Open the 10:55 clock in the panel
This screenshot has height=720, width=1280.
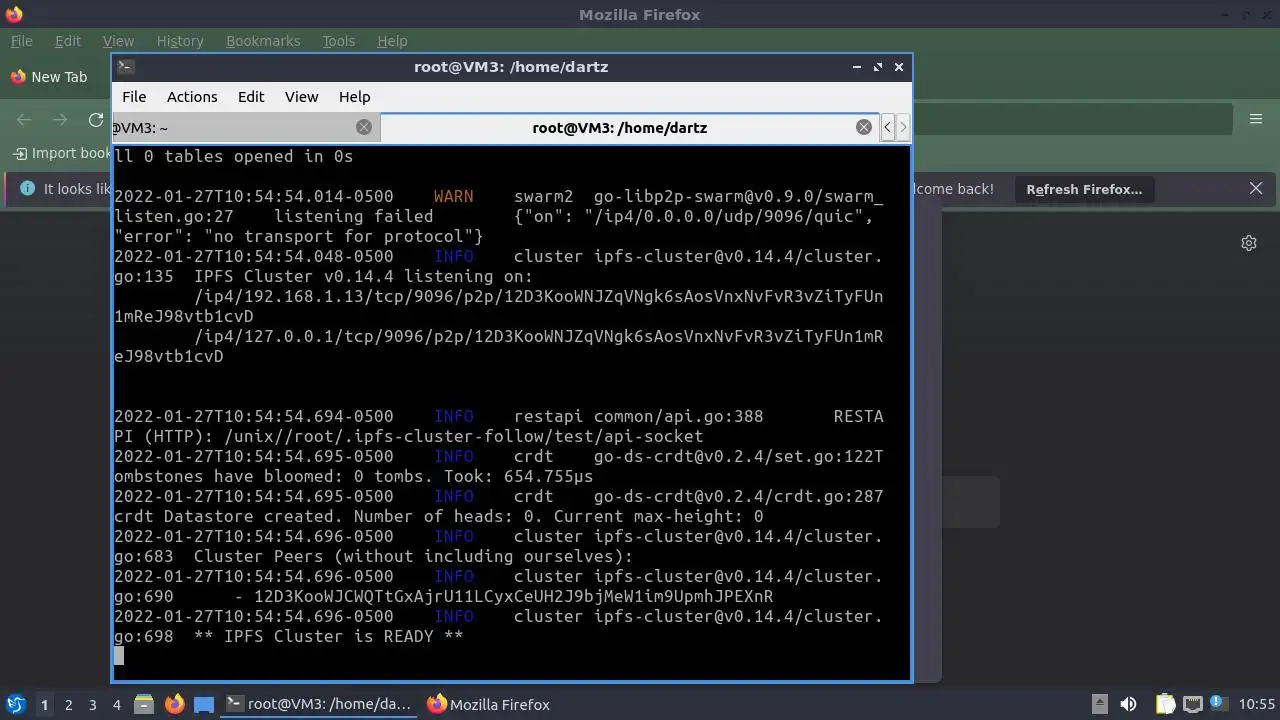tap(1257, 704)
